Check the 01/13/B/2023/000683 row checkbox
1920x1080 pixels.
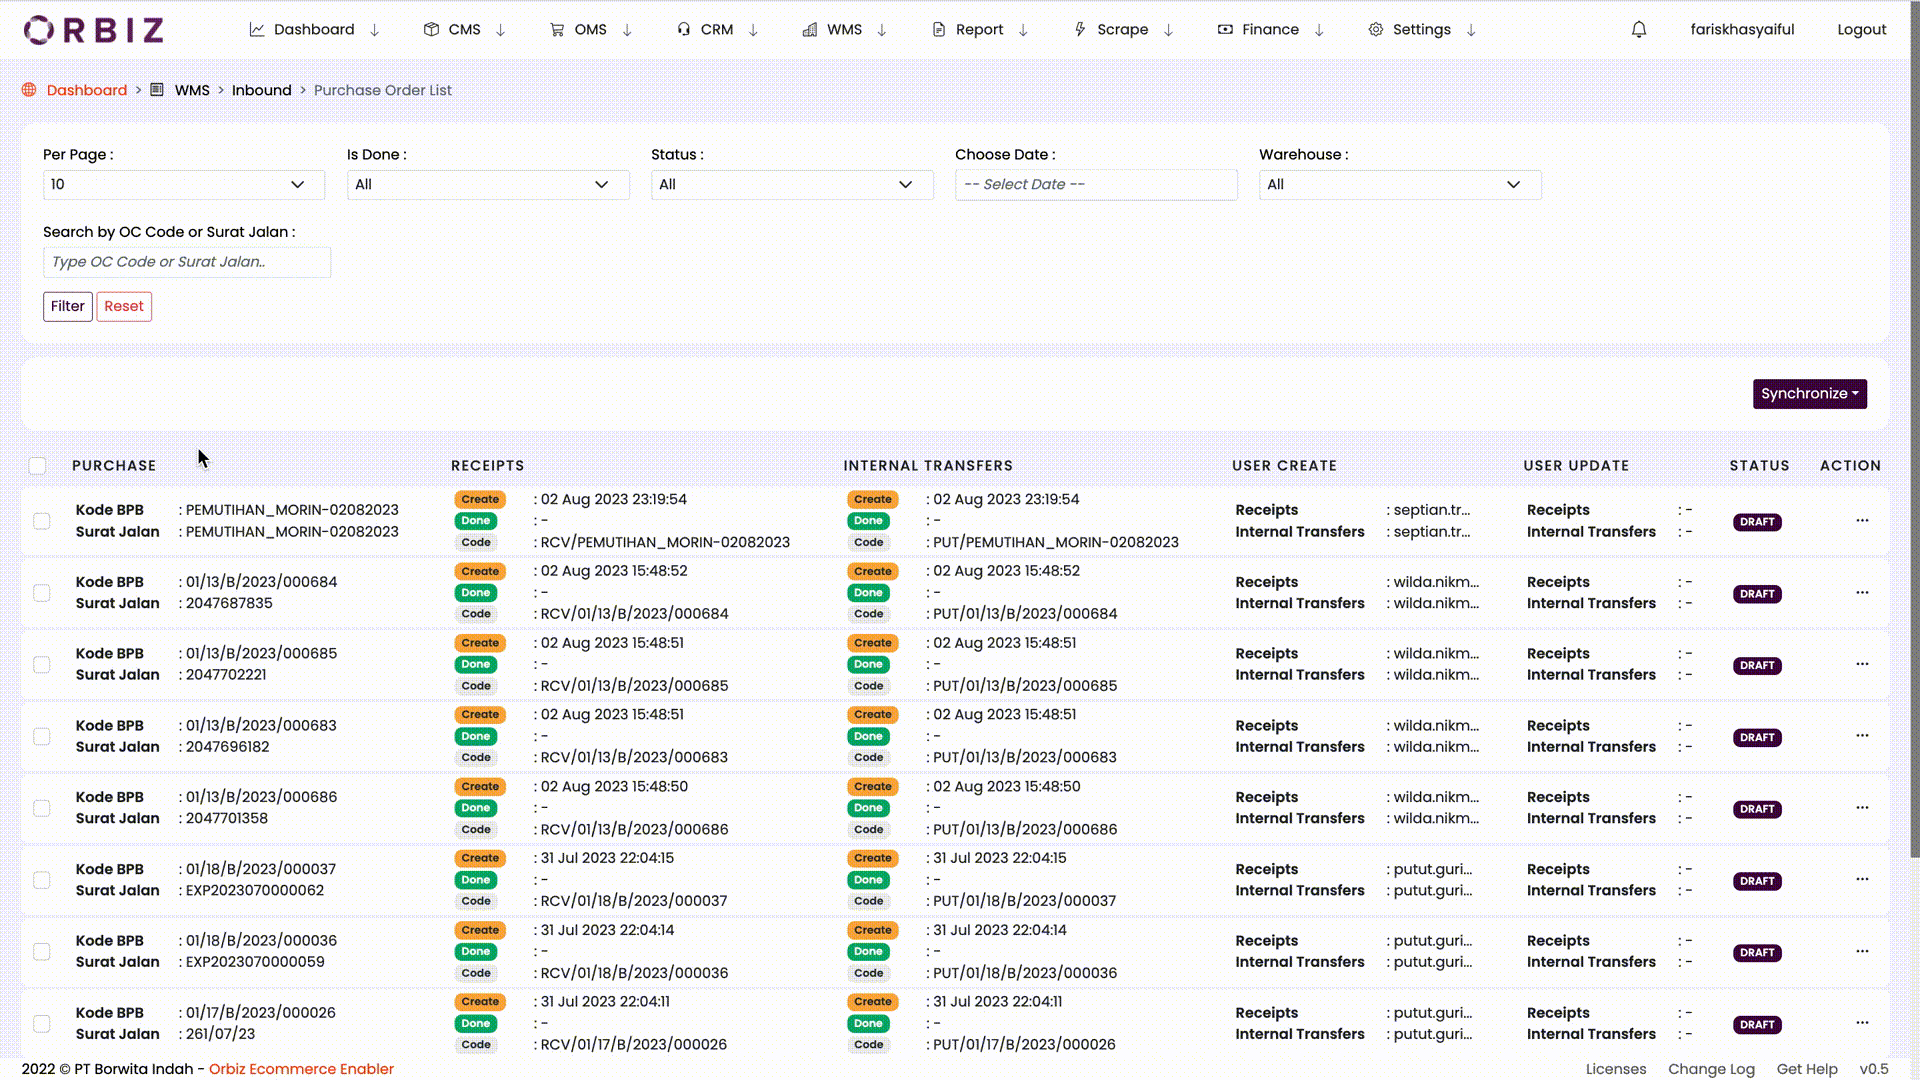[x=42, y=737]
